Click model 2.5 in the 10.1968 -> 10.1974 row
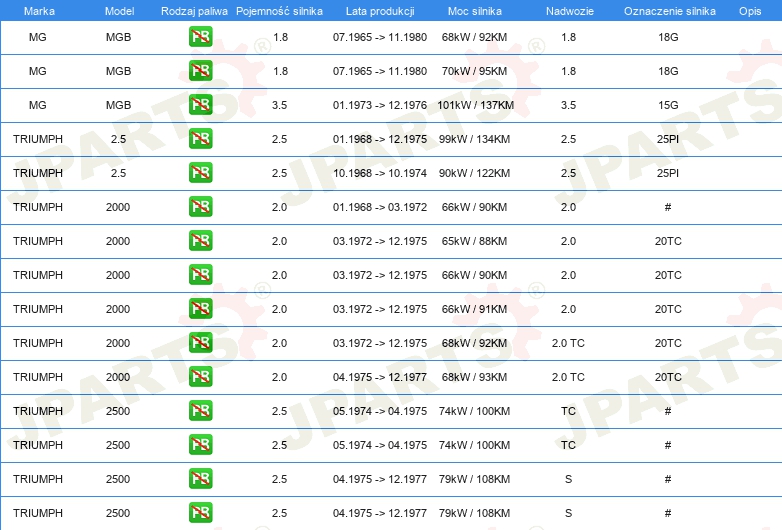Viewport: 782px width, 530px height. (118, 173)
